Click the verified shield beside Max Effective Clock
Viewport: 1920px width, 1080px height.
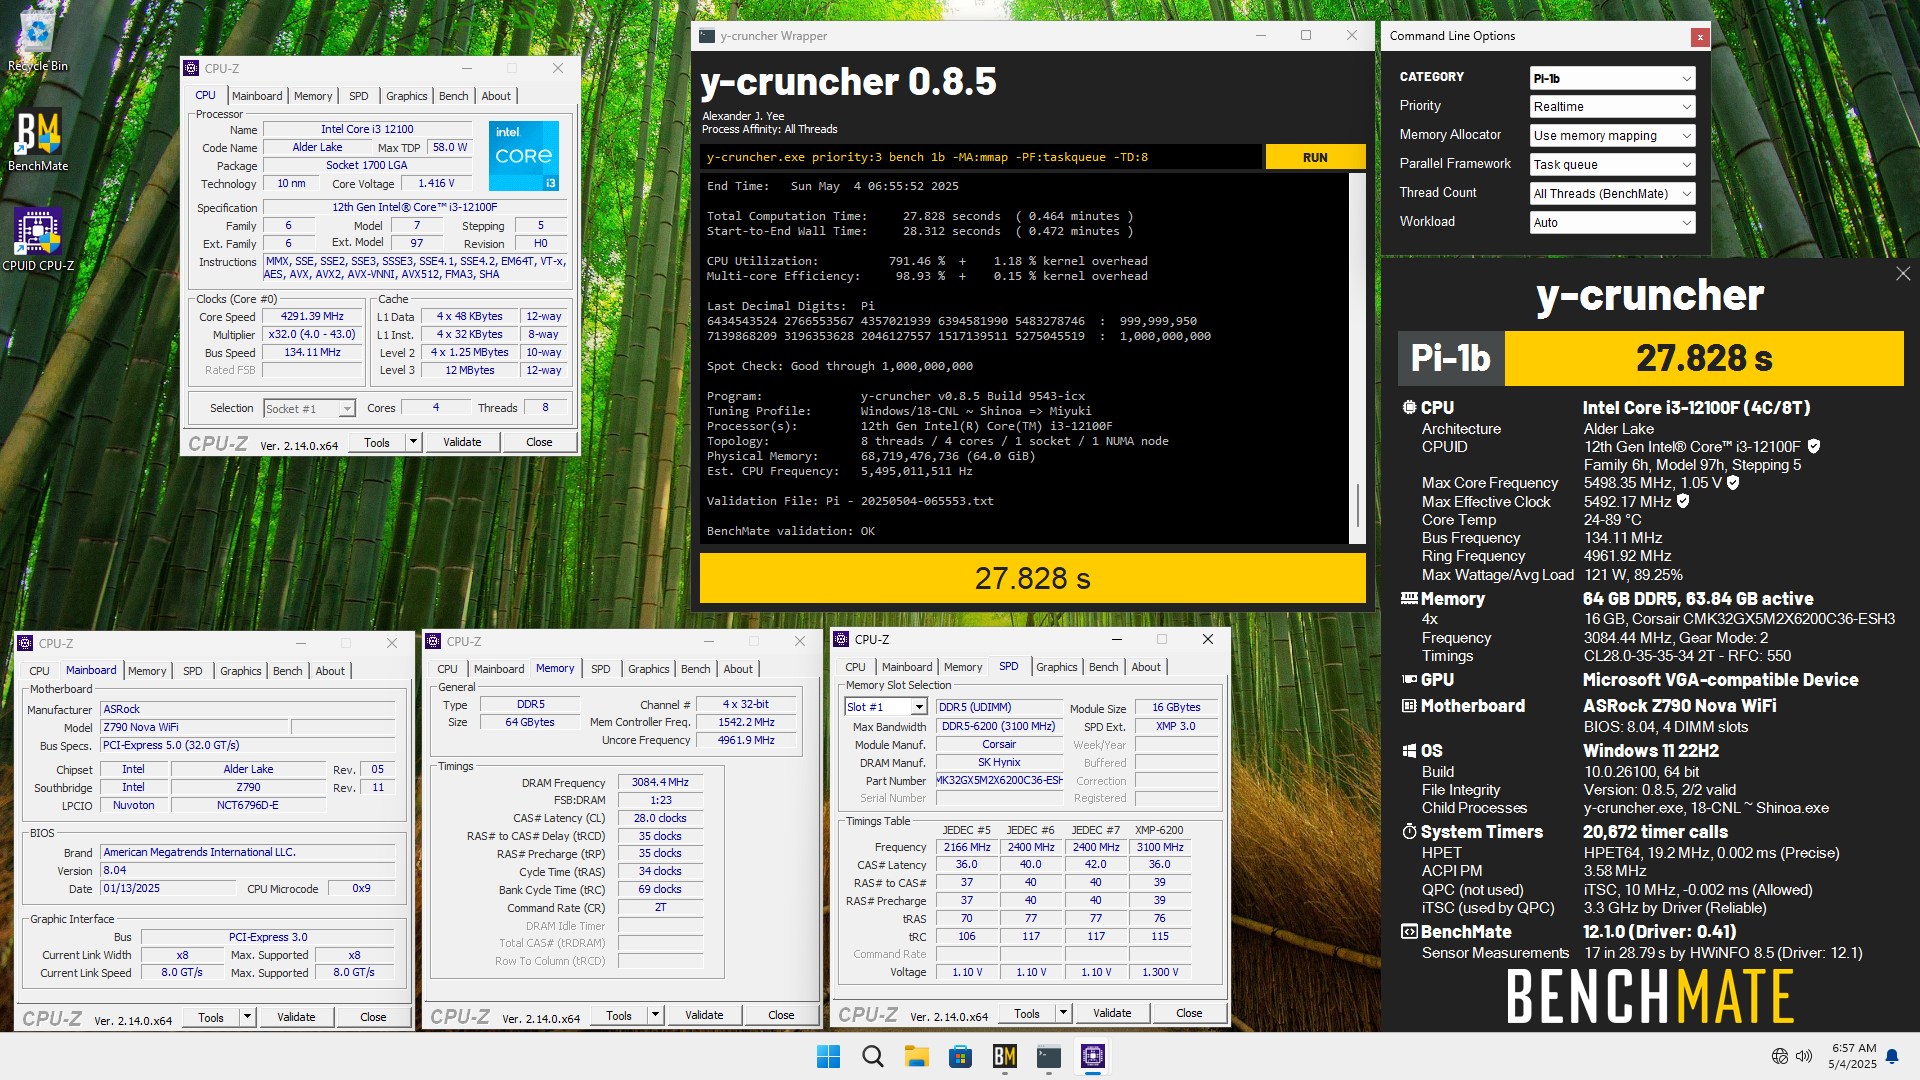1683,501
